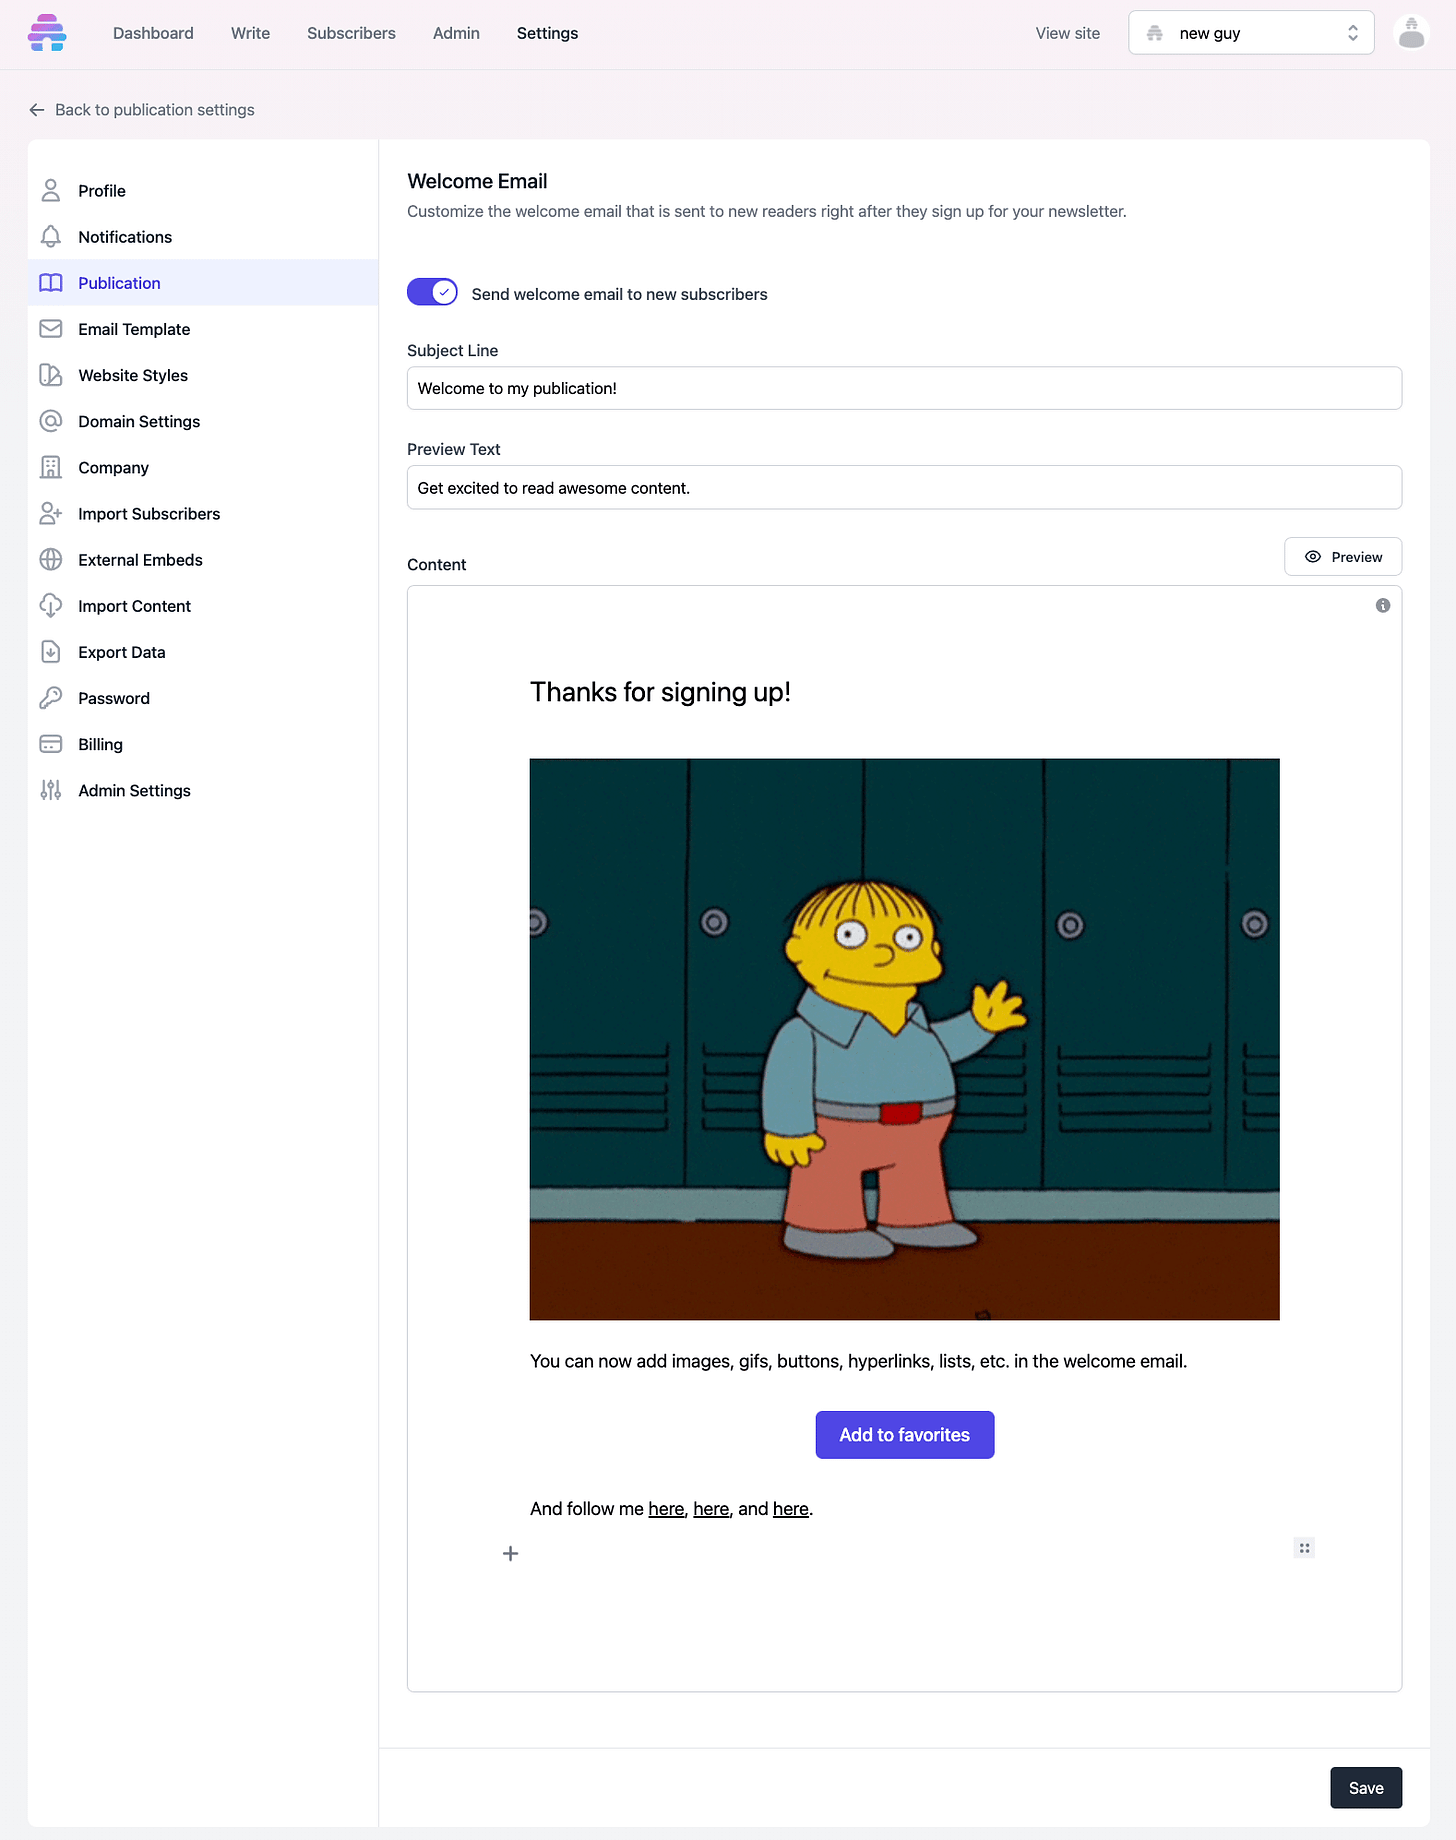Click the drag handle dots icon

click(1304, 1548)
